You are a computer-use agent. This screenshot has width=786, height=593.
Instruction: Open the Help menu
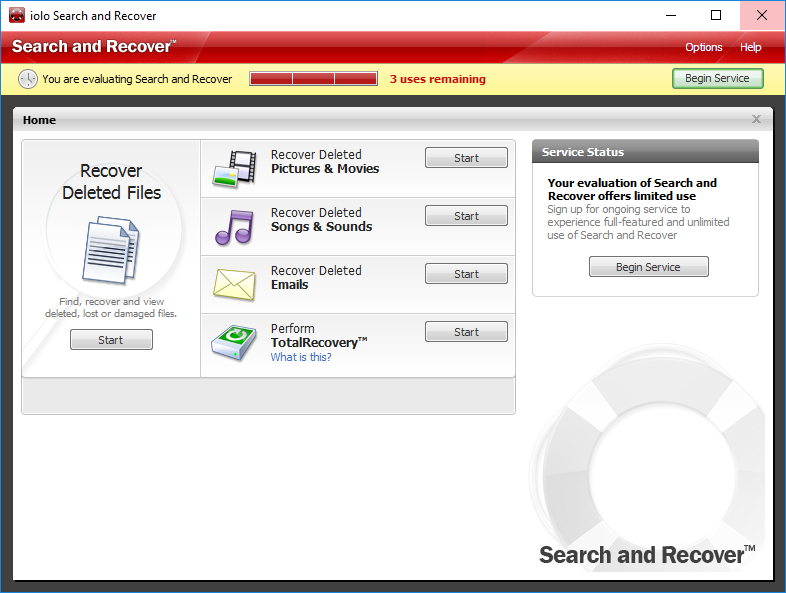[x=750, y=47]
